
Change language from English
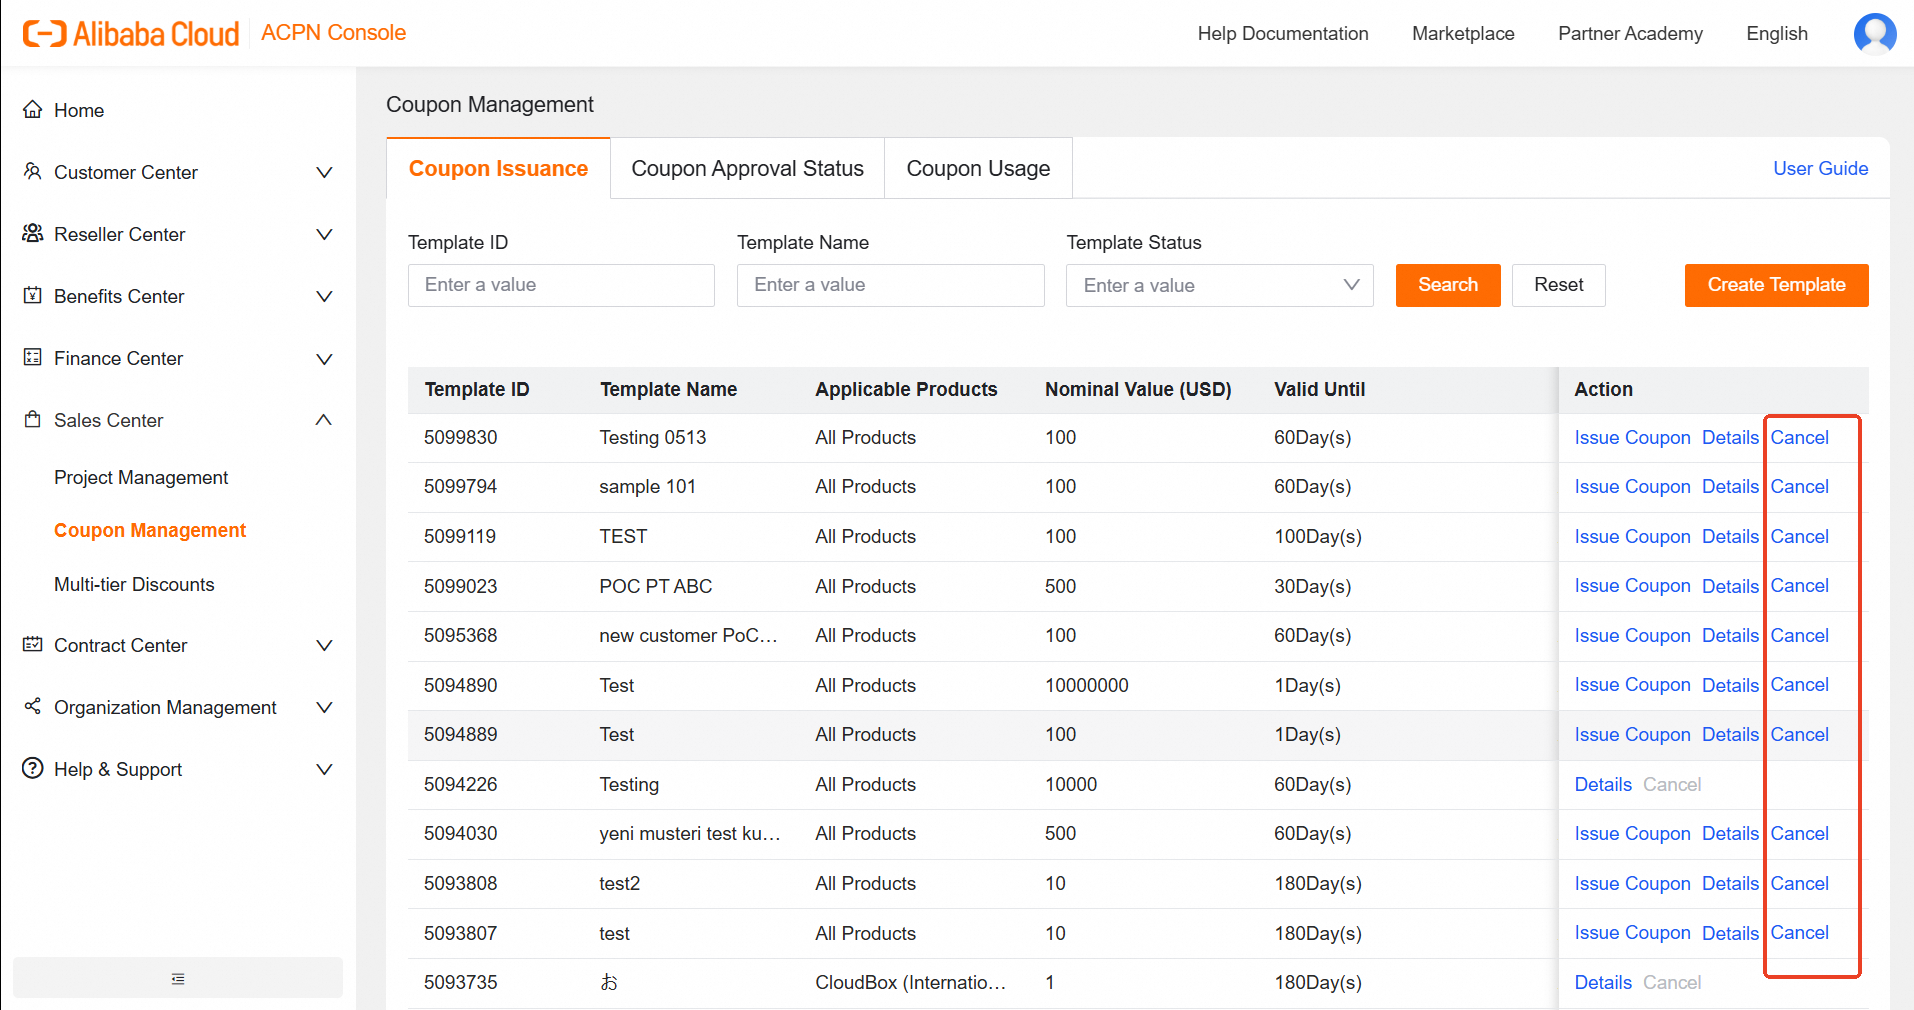coord(1777,33)
